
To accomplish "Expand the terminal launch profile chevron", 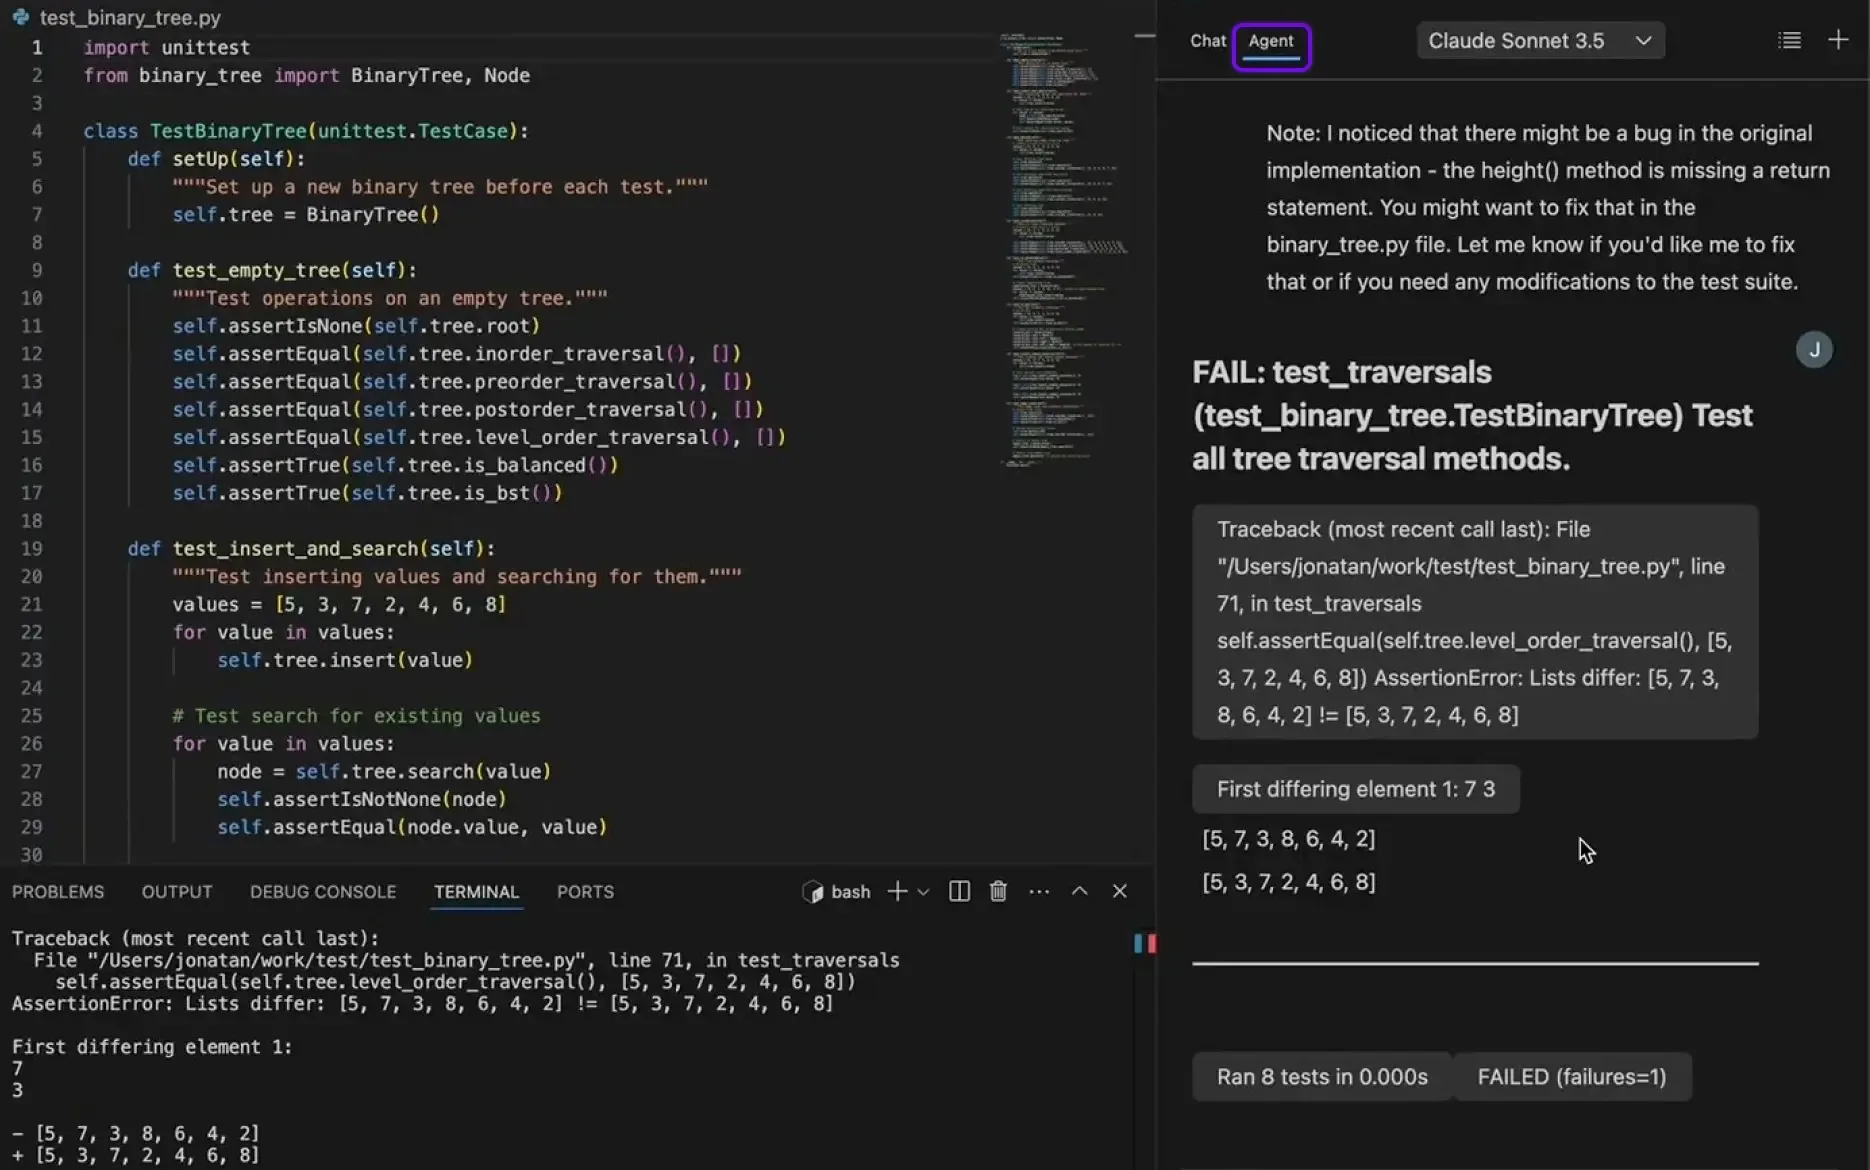I will 923,891.
